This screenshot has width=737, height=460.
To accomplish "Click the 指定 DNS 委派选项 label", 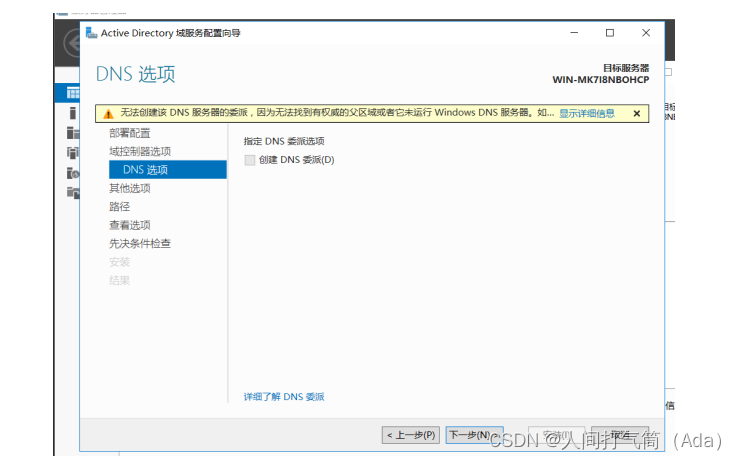I will click(284, 141).
